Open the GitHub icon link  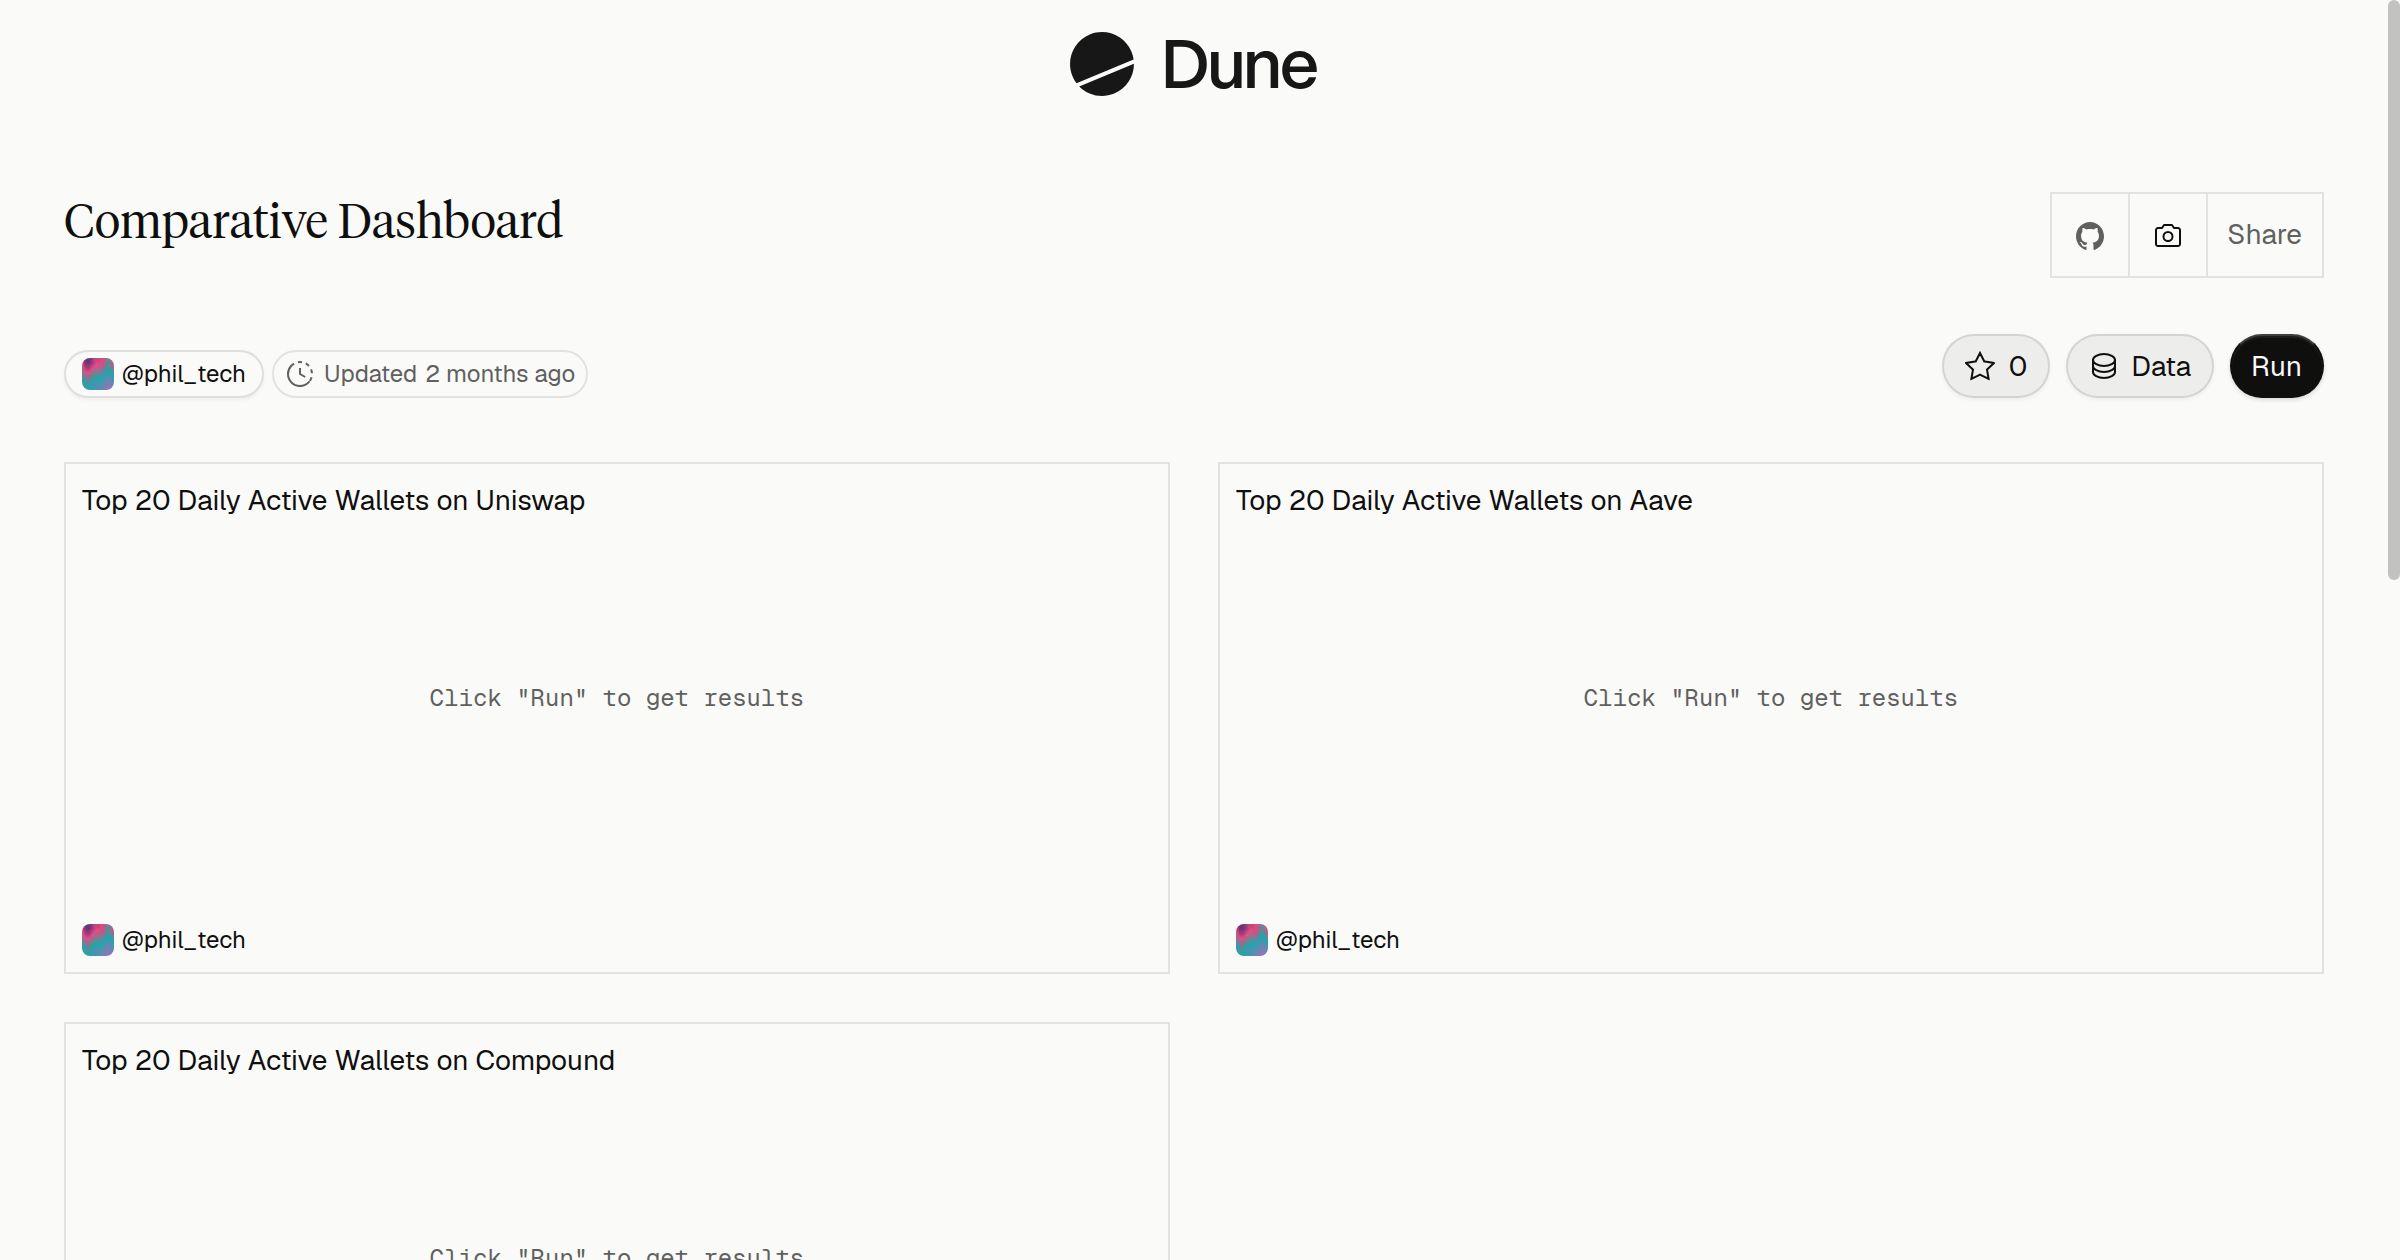point(2089,235)
